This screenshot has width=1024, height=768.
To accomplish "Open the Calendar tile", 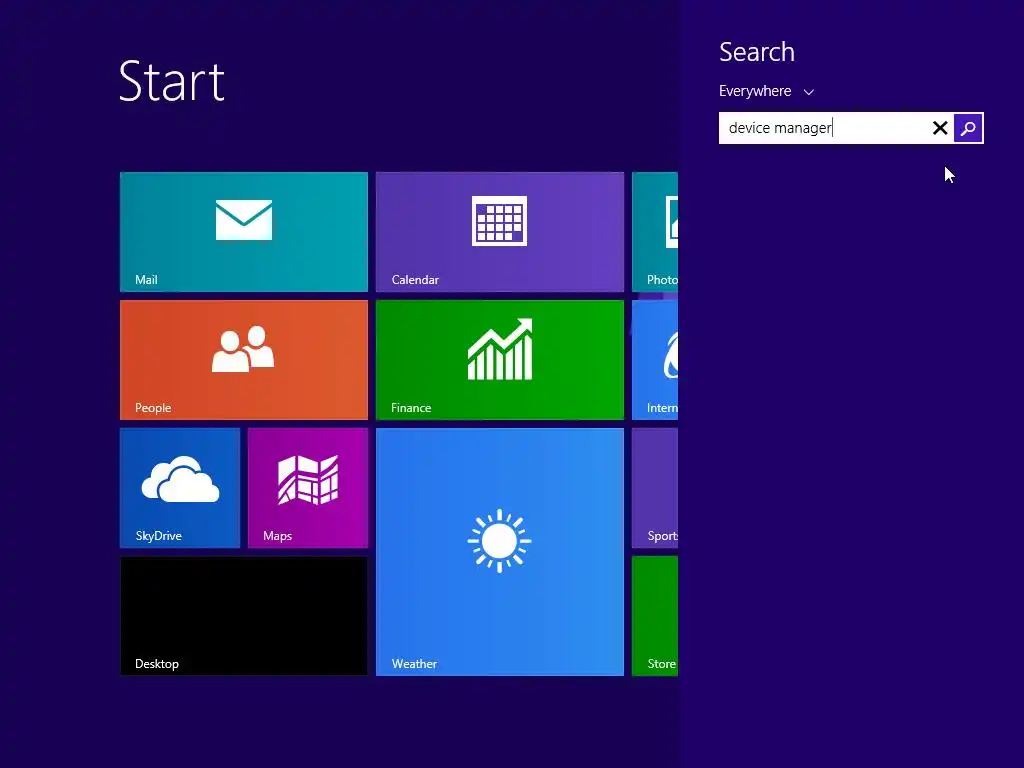I will point(500,232).
